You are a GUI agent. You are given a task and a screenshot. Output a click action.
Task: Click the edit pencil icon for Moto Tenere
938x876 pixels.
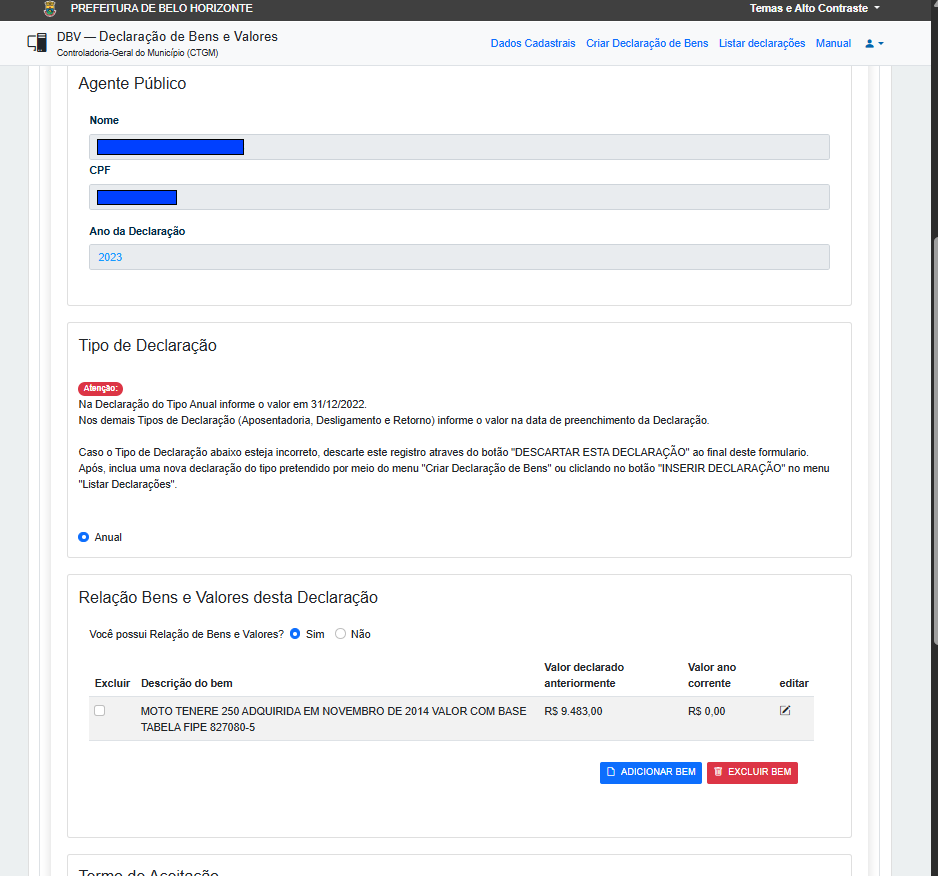[785, 710]
